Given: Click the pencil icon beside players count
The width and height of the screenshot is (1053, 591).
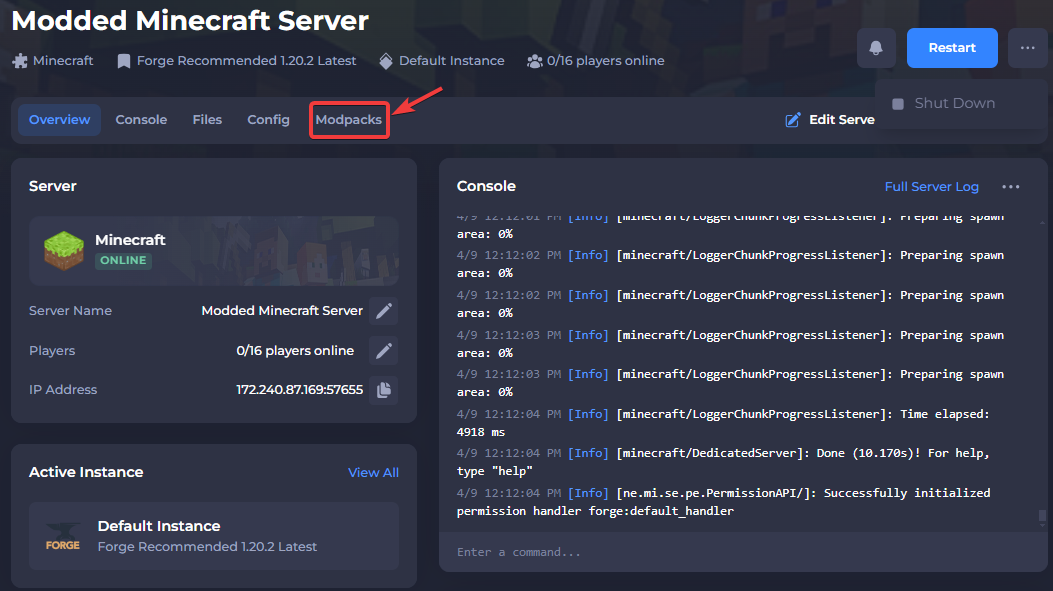Looking at the screenshot, I should tap(383, 350).
